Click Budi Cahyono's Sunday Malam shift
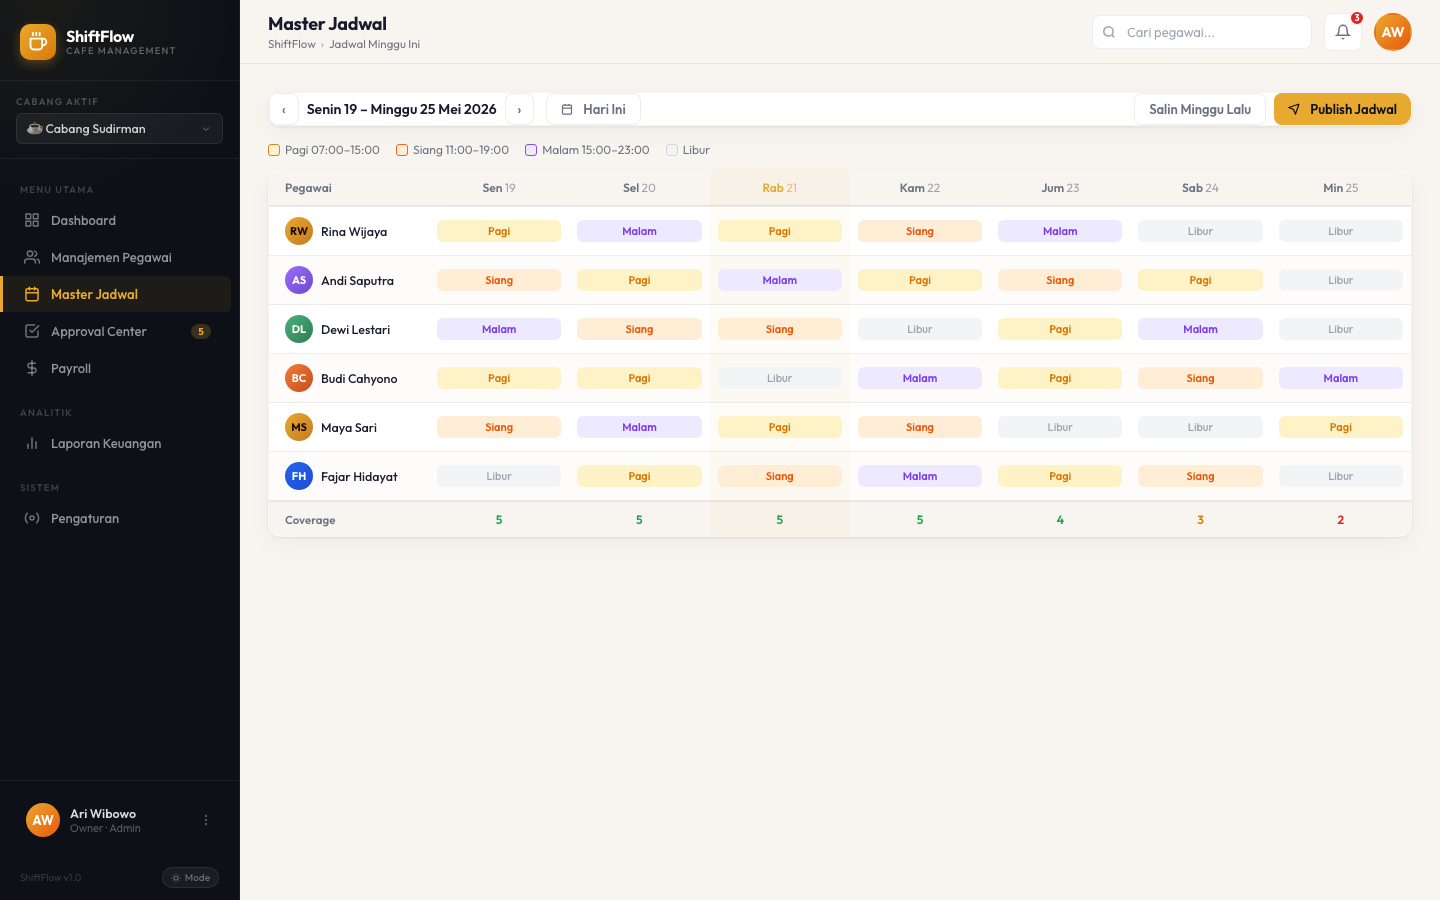This screenshot has height=900, width=1440. pyautogui.click(x=1340, y=378)
